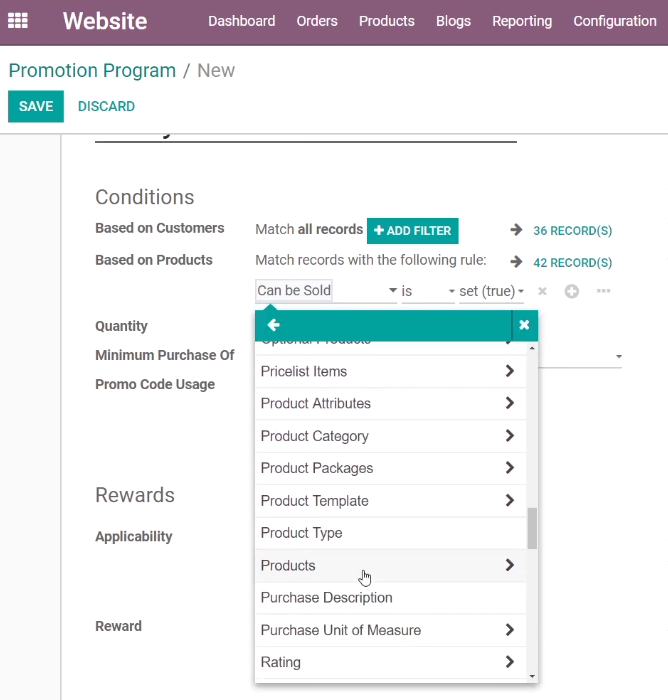Expand Product Category chevron
The height and width of the screenshot is (700, 668).
coord(509,435)
